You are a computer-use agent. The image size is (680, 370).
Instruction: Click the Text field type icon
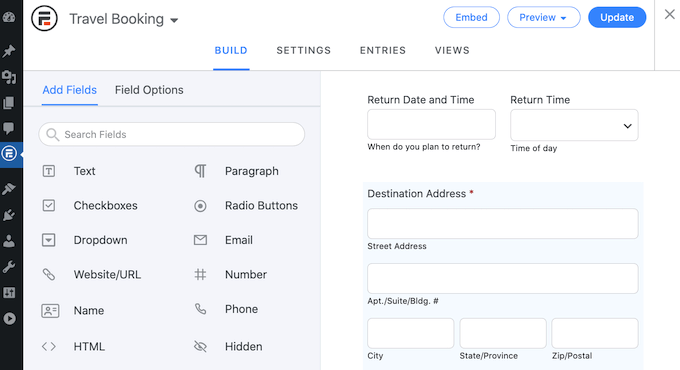[x=49, y=171]
